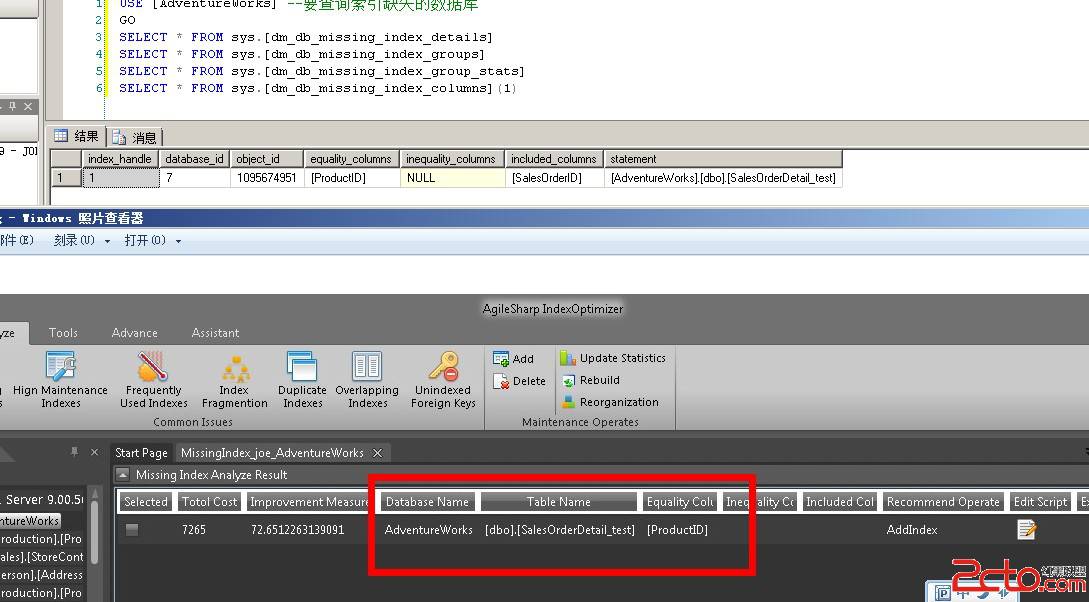The height and width of the screenshot is (602, 1089).
Task: Click the Delete maintenance button
Action: 520,380
